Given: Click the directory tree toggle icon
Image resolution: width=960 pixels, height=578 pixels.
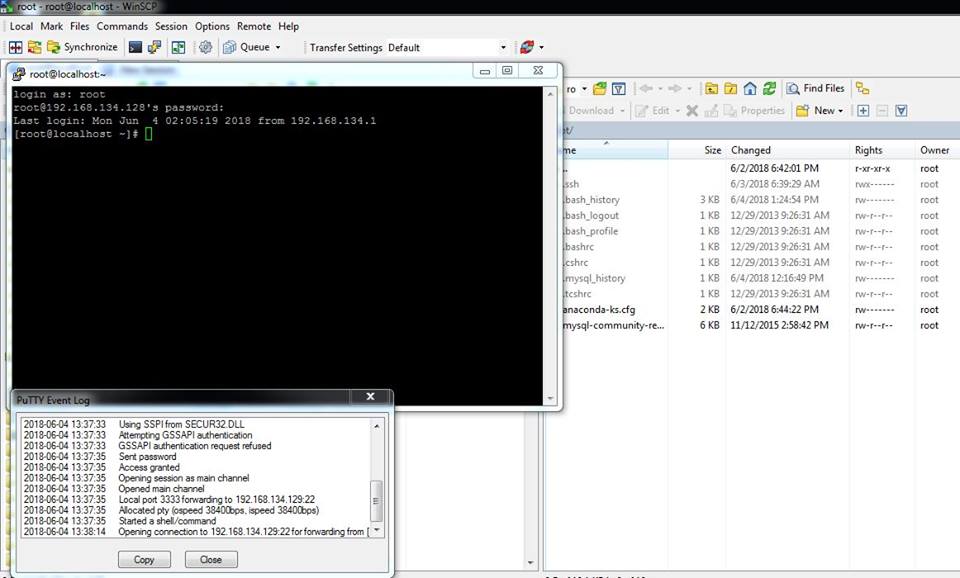Looking at the screenshot, I should 863,89.
